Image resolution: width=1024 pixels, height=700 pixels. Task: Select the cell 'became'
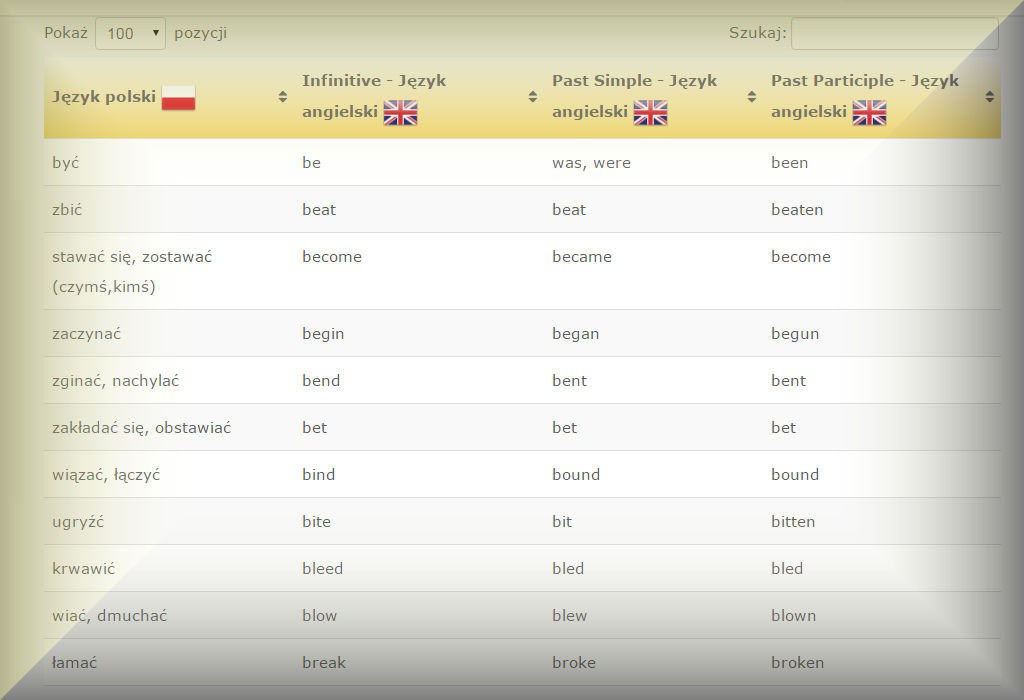[x=654, y=272]
